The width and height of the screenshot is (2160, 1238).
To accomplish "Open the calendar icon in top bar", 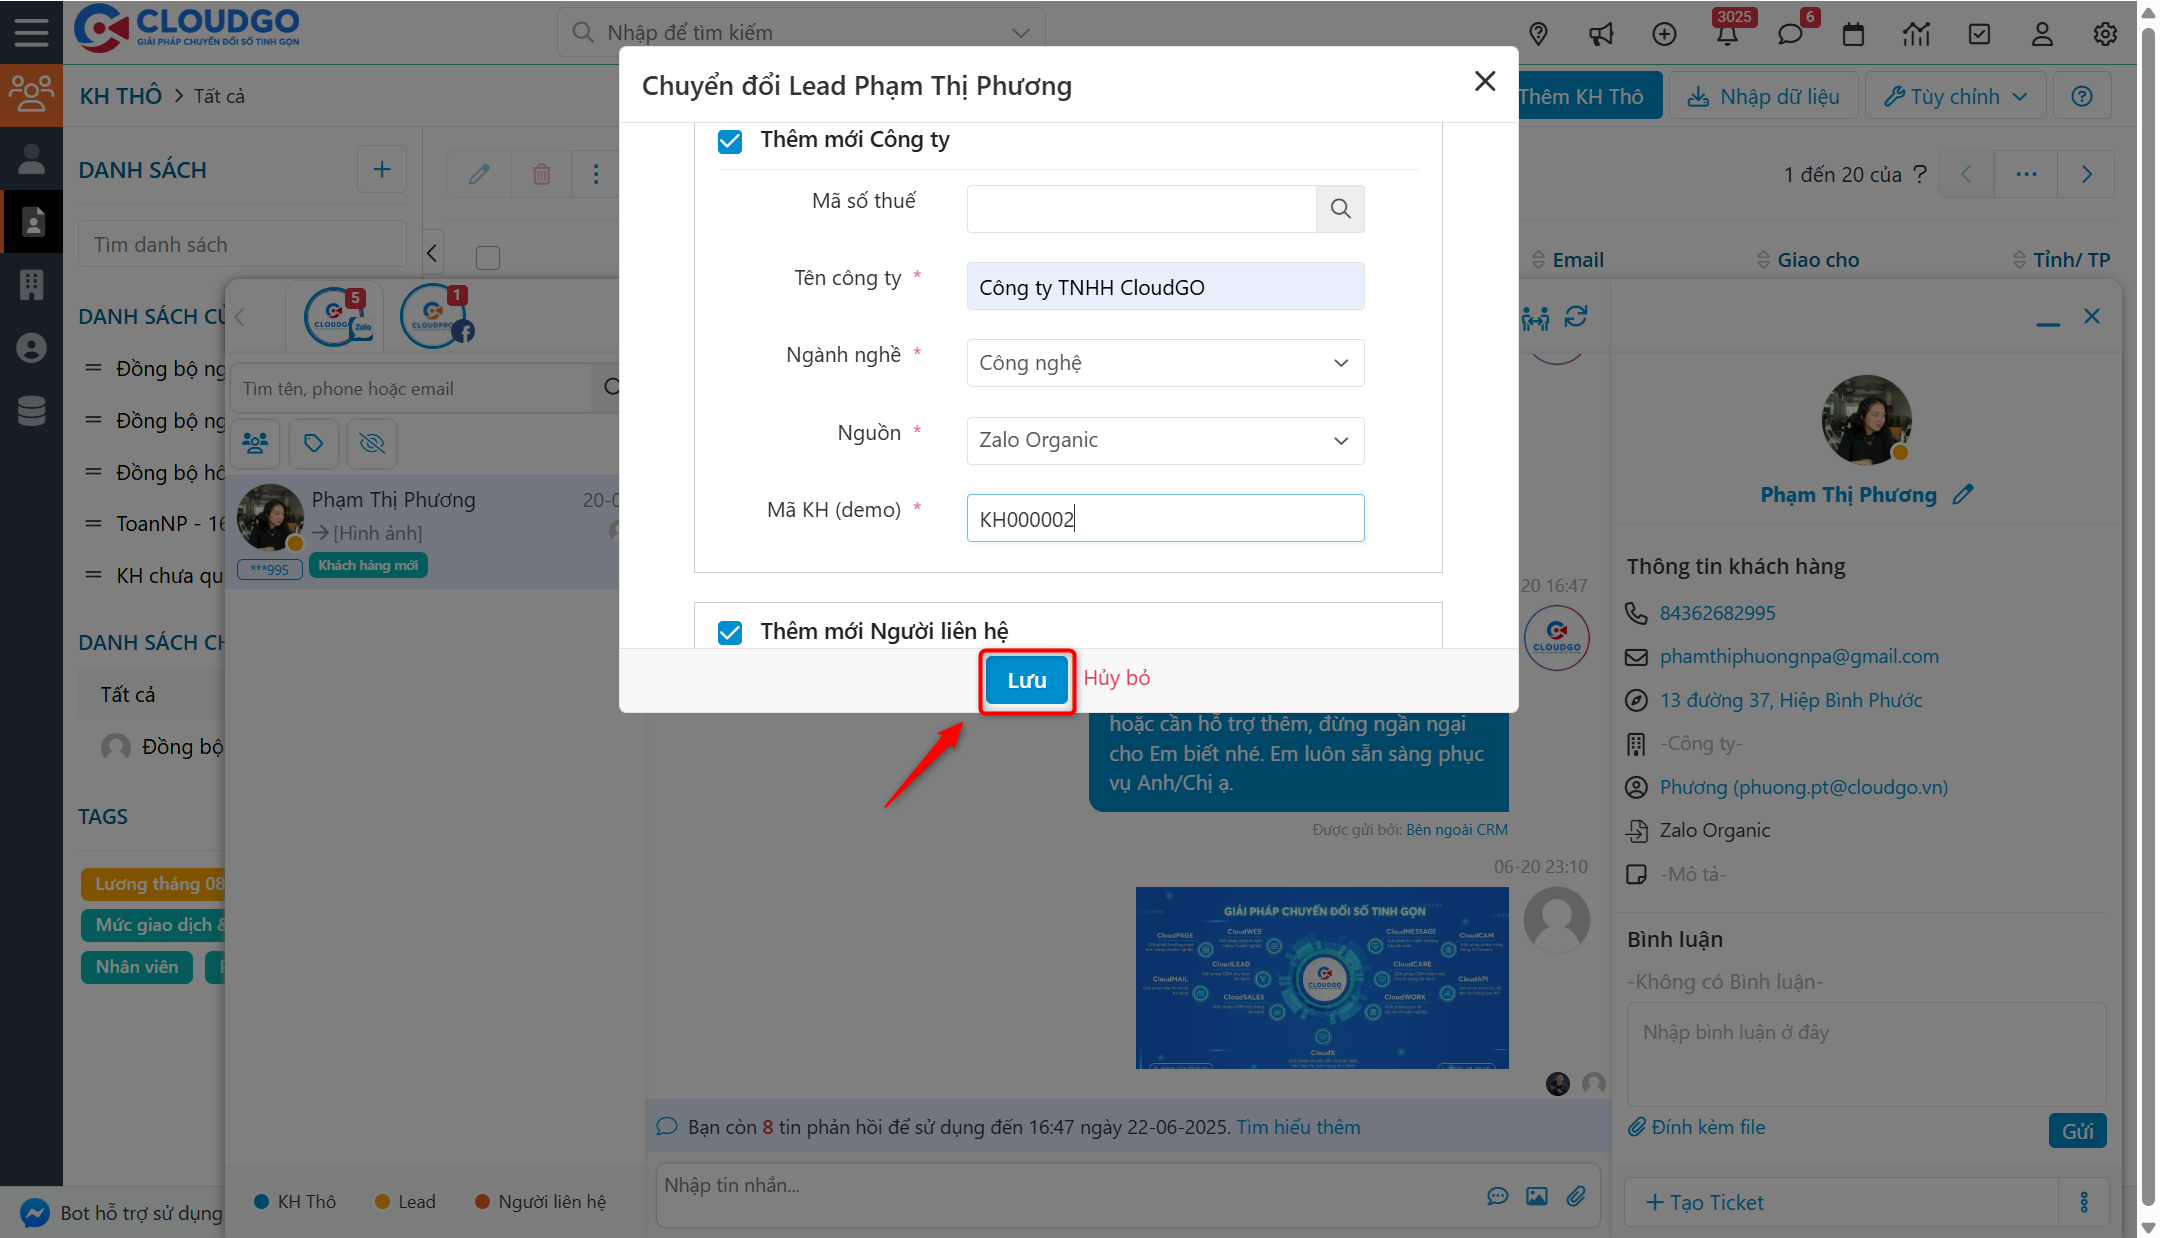I will click(1853, 35).
